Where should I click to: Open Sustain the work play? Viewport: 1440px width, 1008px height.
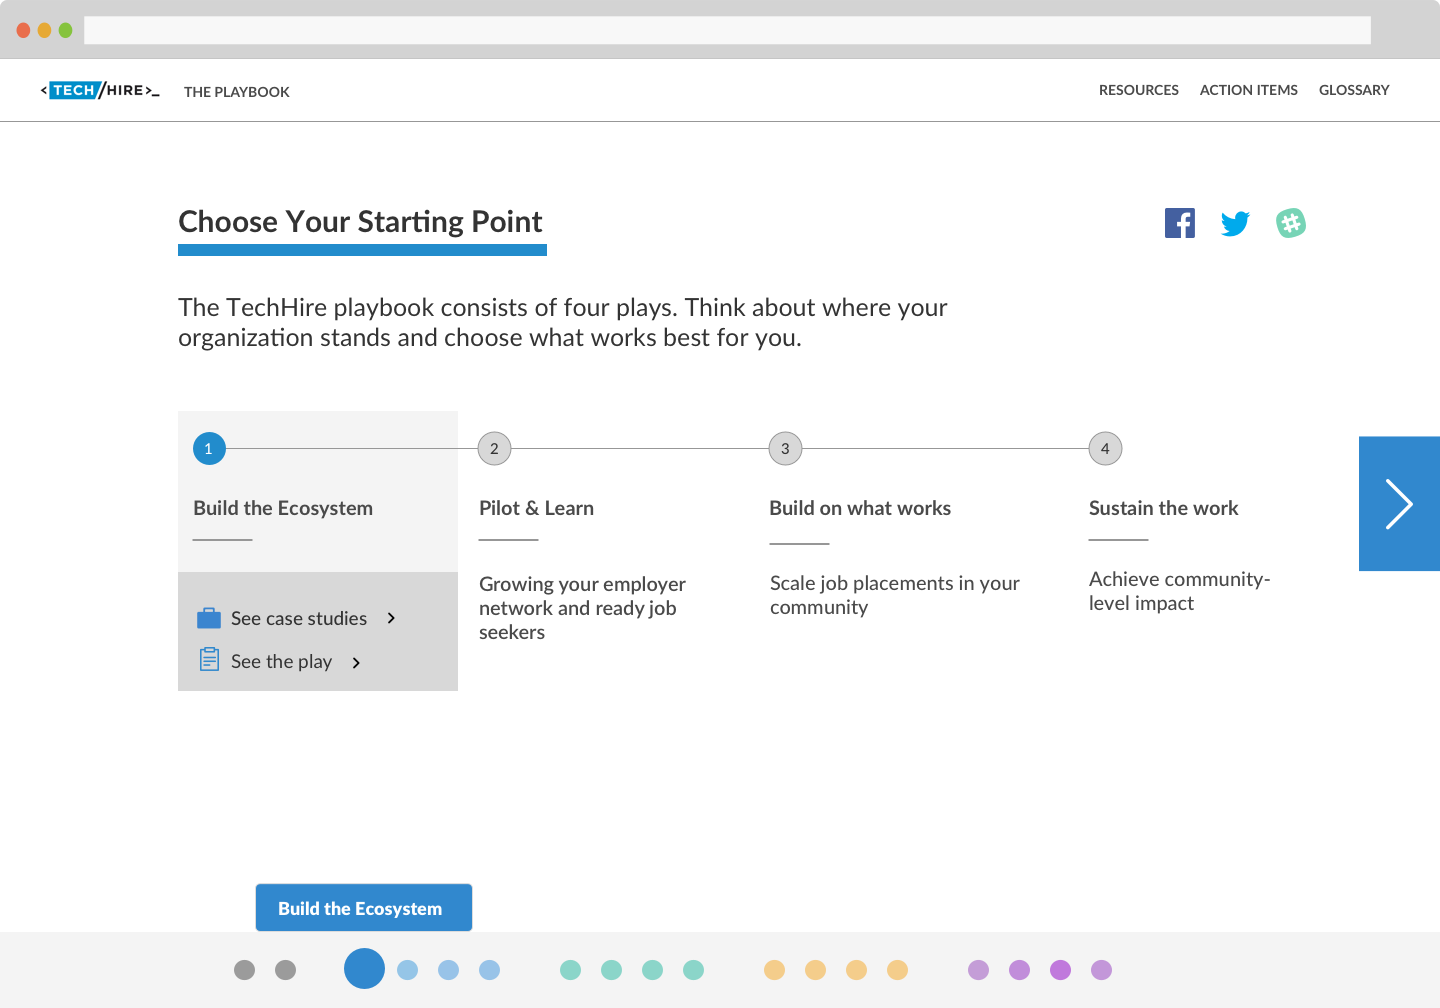1163,508
